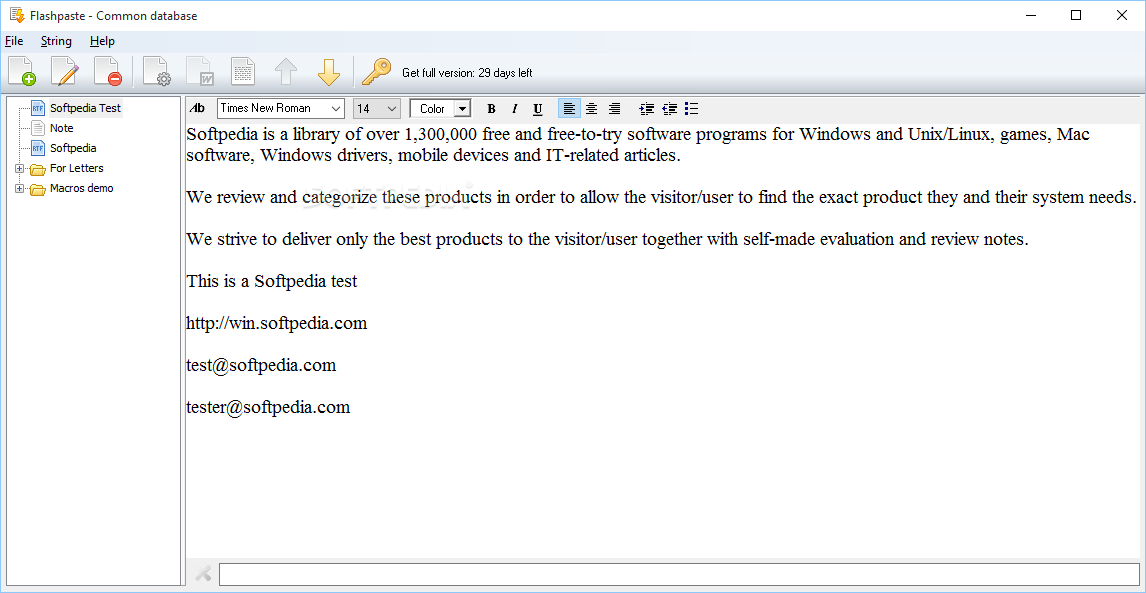Click the text page toolbar icon

point(243,72)
